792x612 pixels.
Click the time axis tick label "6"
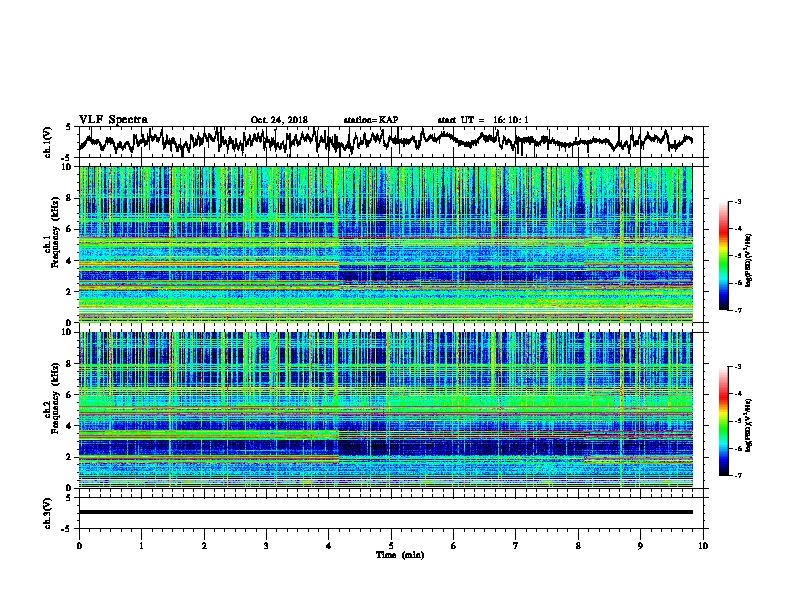[454, 546]
